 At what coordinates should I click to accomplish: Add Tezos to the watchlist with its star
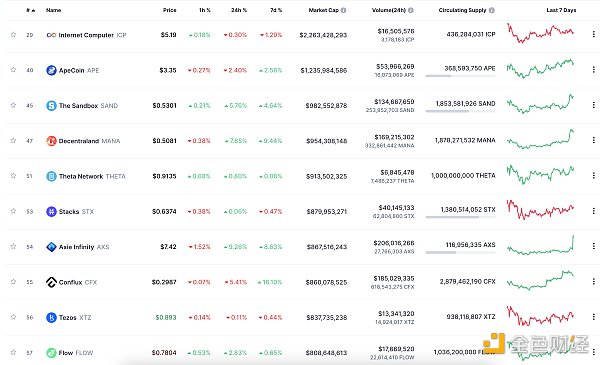pos(13,317)
